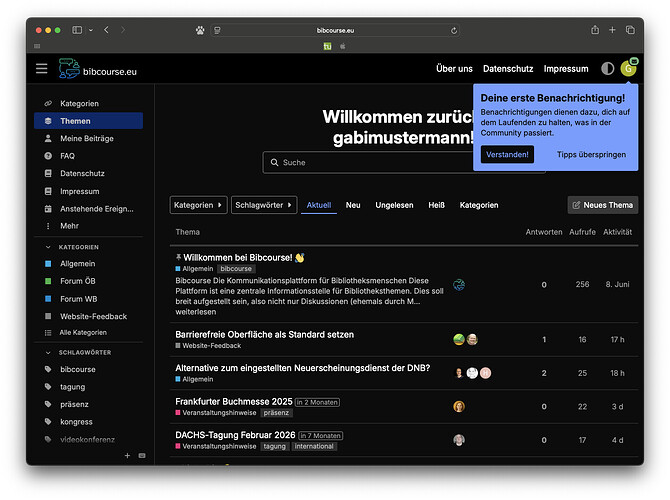This screenshot has height=500, width=670.
Task: Switch to the Heiß tab
Action: (436, 205)
